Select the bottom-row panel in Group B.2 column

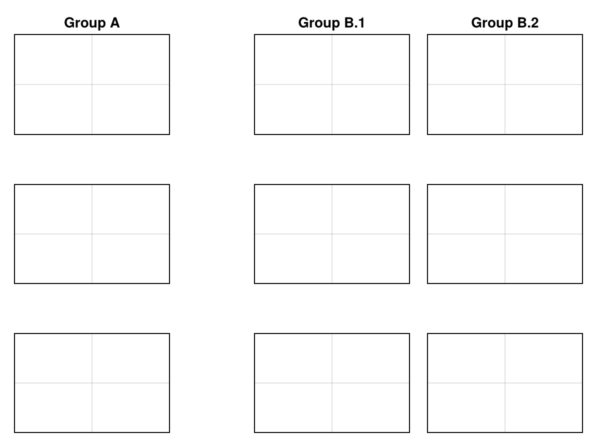(505, 383)
